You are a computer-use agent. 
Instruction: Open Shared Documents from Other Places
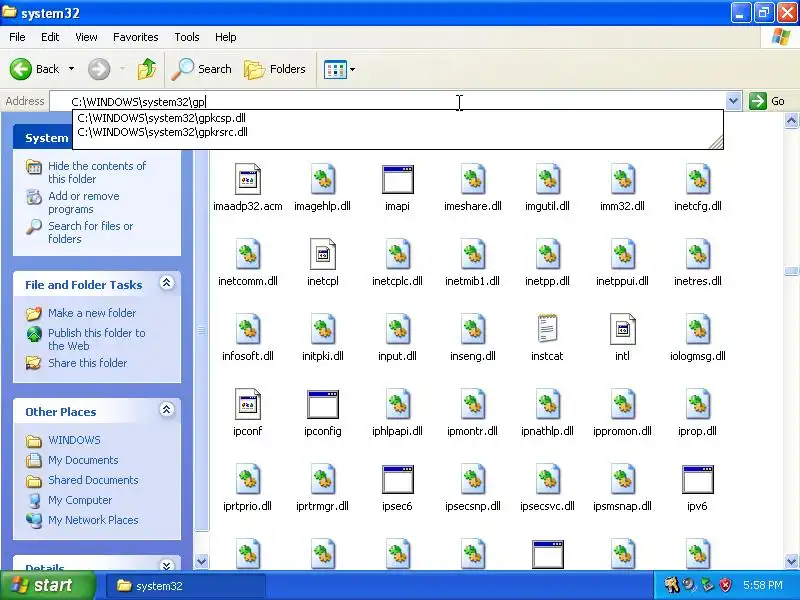click(93, 480)
